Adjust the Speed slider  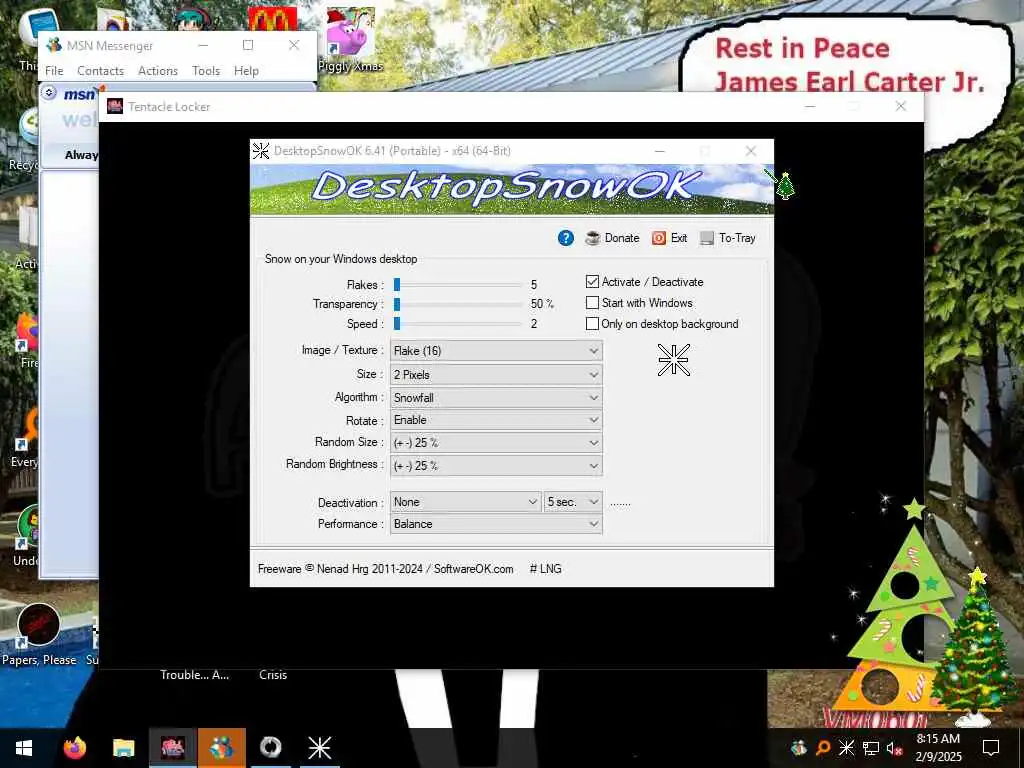[457, 324]
